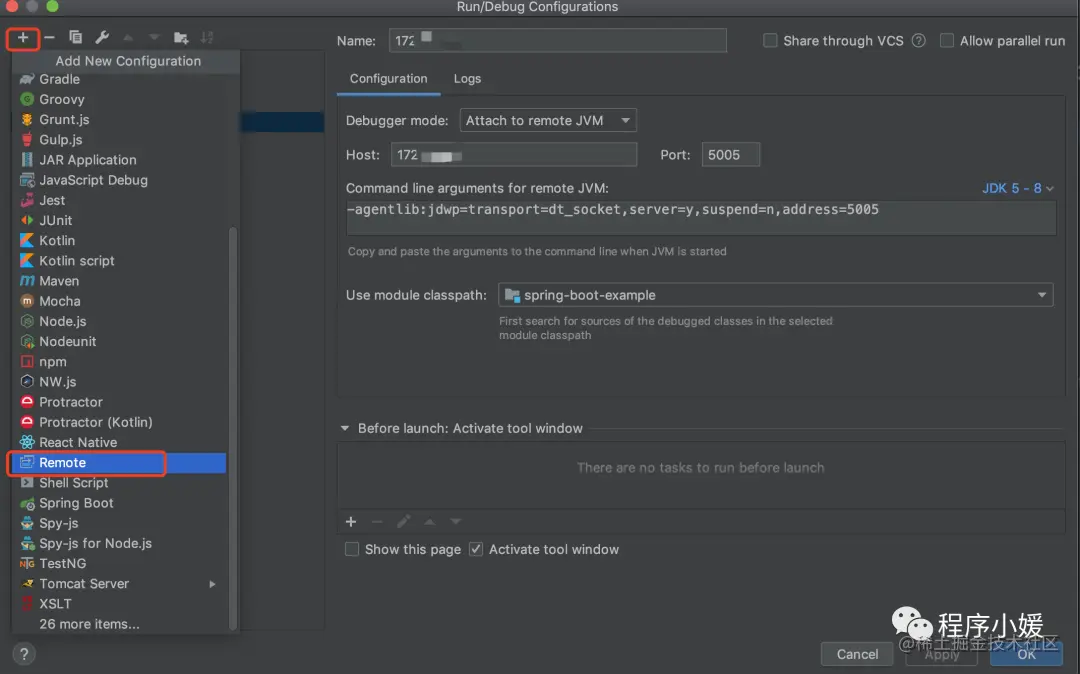This screenshot has height=674, width=1080.
Task: Click the help question mark button
Action: pyautogui.click(x=23, y=654)
